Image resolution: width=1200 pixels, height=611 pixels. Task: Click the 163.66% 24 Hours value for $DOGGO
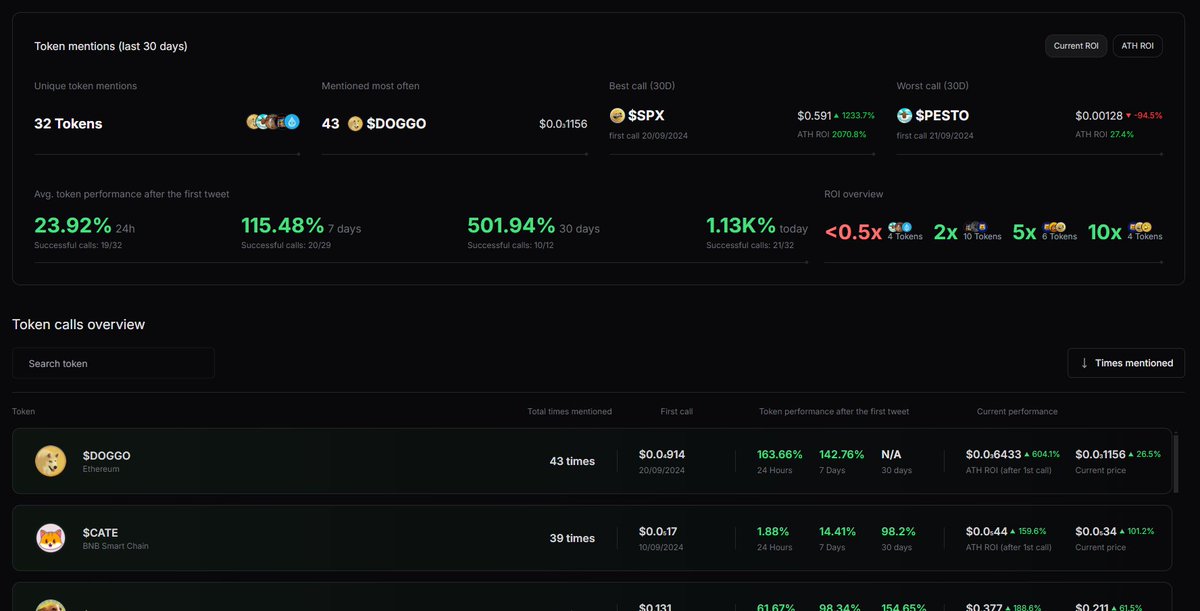coord(781,454)
